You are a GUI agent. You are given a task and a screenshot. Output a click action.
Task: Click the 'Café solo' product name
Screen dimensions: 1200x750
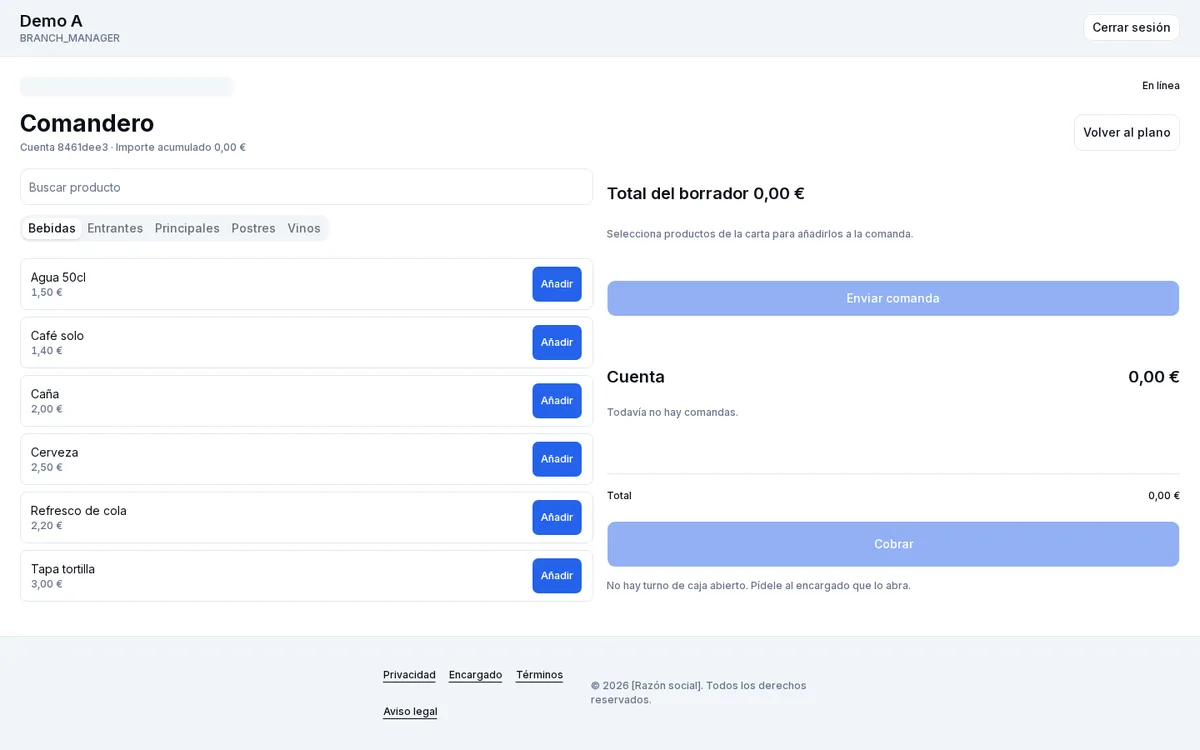pos(57,336)
